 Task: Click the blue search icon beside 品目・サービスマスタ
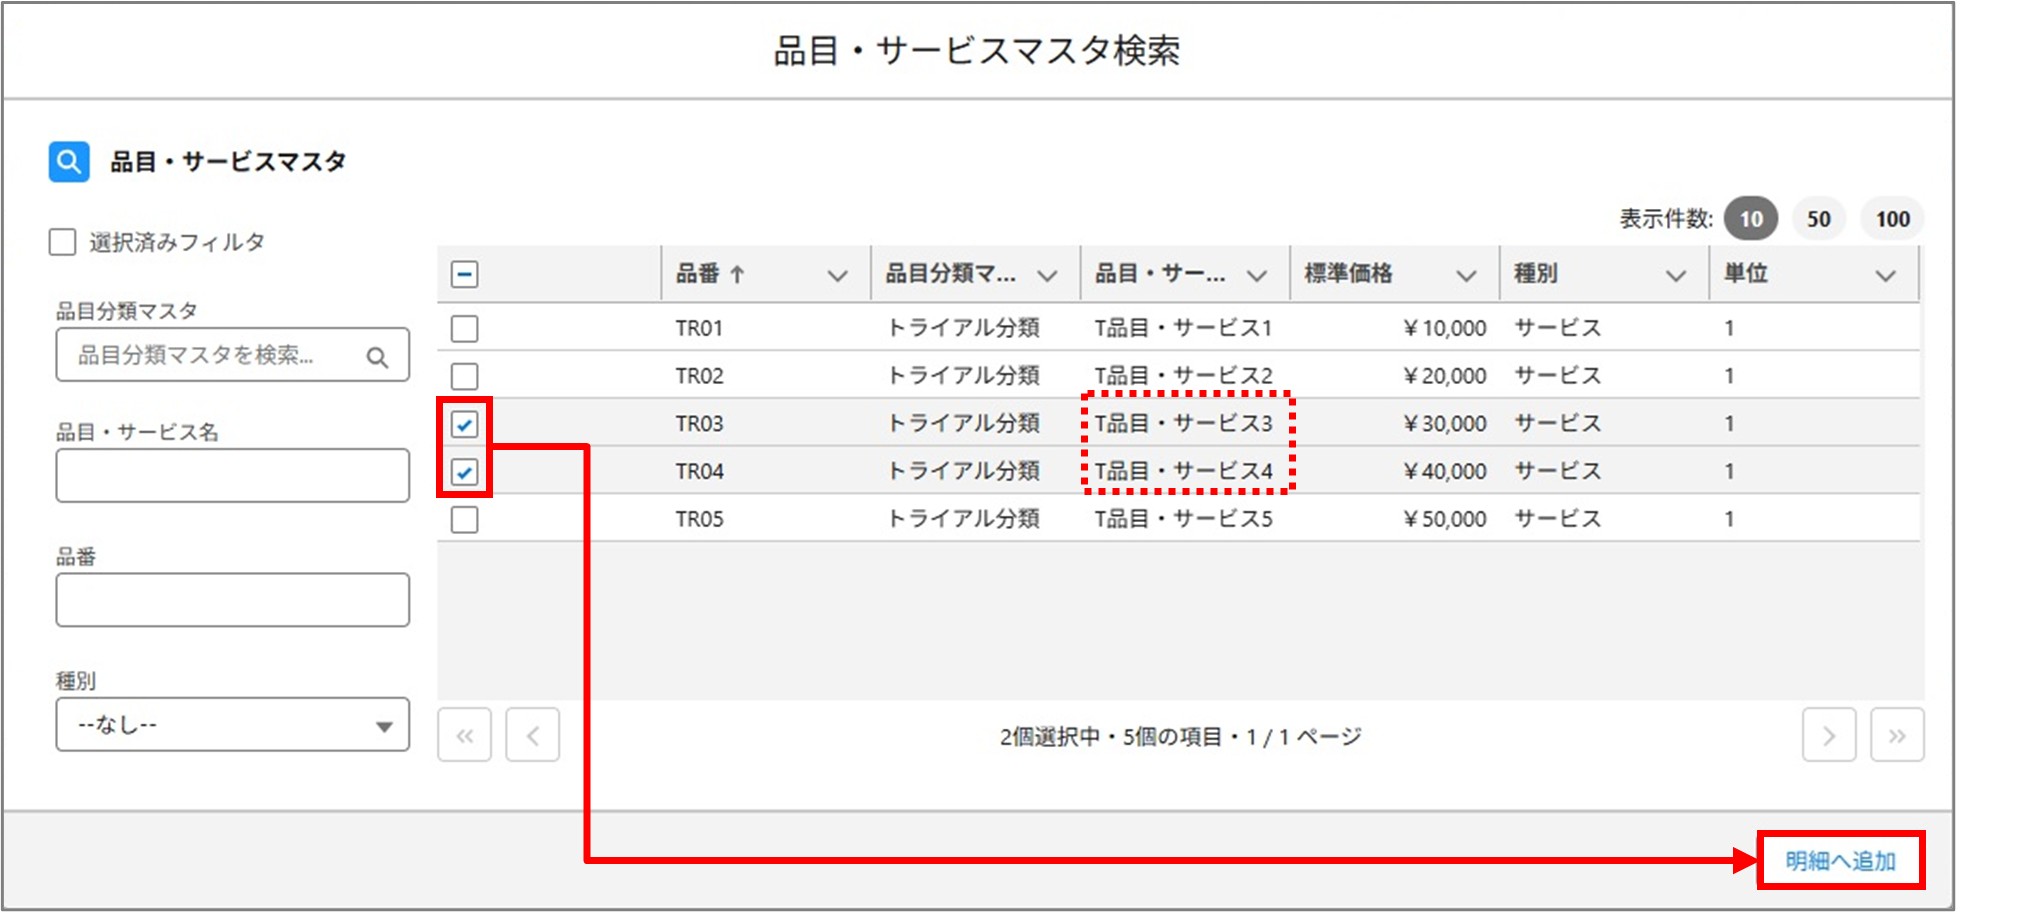66,160
